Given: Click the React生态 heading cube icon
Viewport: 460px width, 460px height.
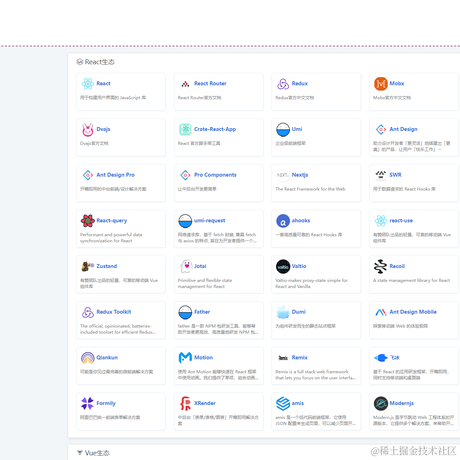Looking at the screenshot, I should pos(80,62).
